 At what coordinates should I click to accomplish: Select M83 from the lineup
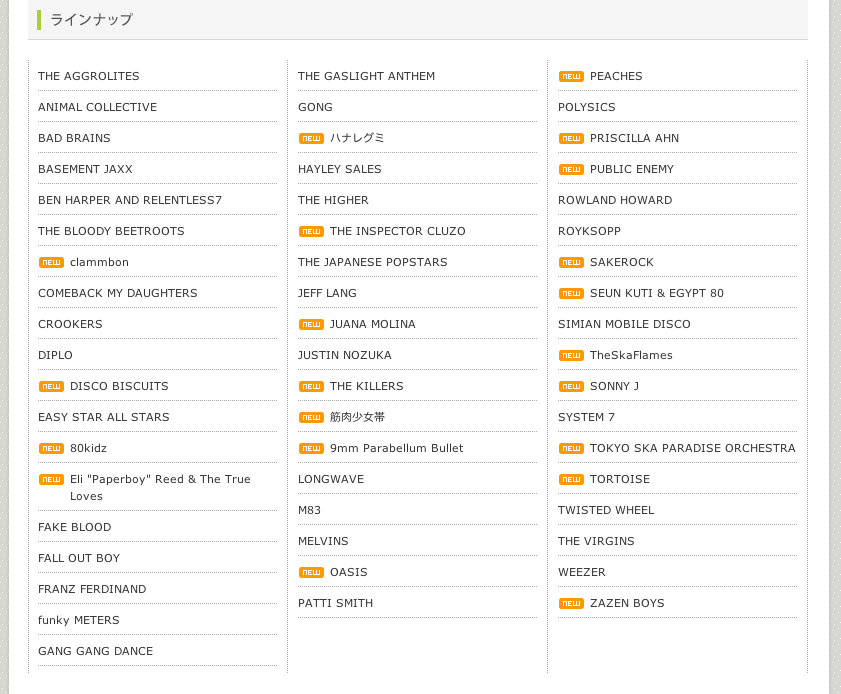pyautogui.click(x=309, y=511)
